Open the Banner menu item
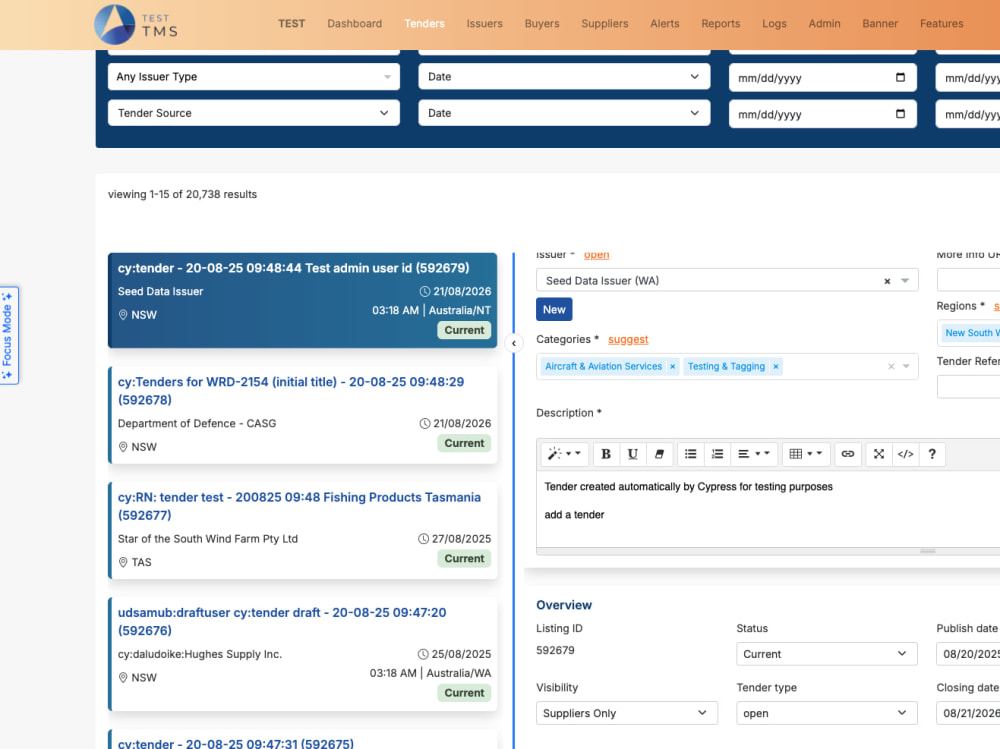This screenshot has width=1000, height=749. (880, 24)
